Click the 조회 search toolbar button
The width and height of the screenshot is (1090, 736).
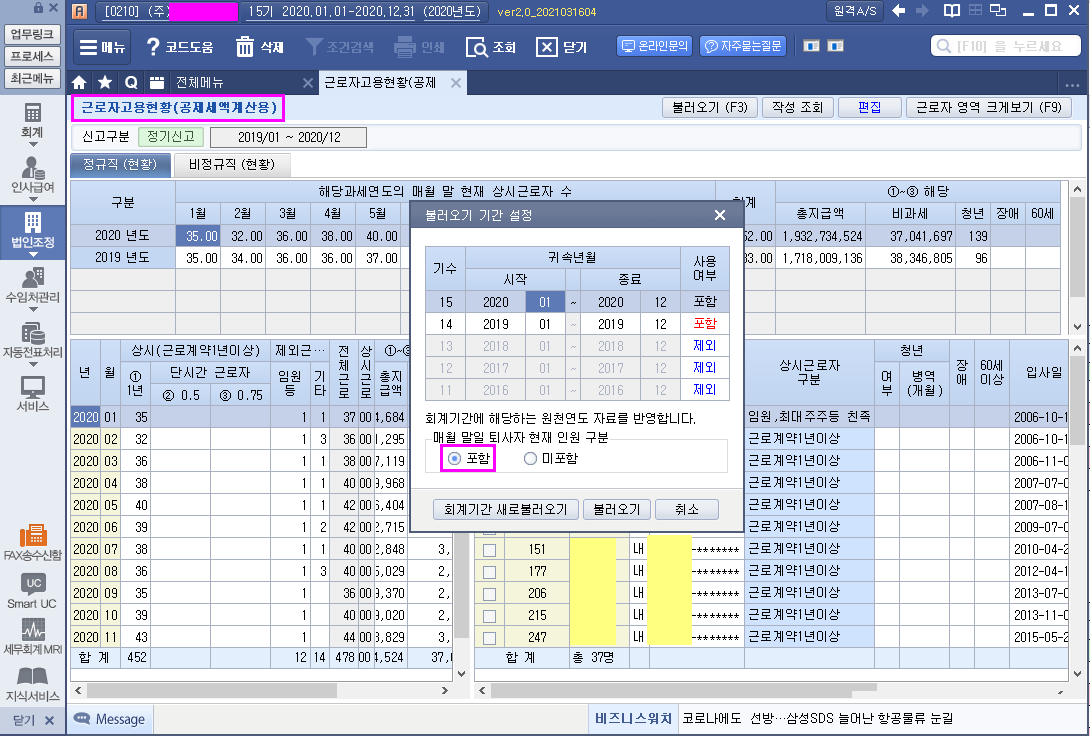click(492, 47)
